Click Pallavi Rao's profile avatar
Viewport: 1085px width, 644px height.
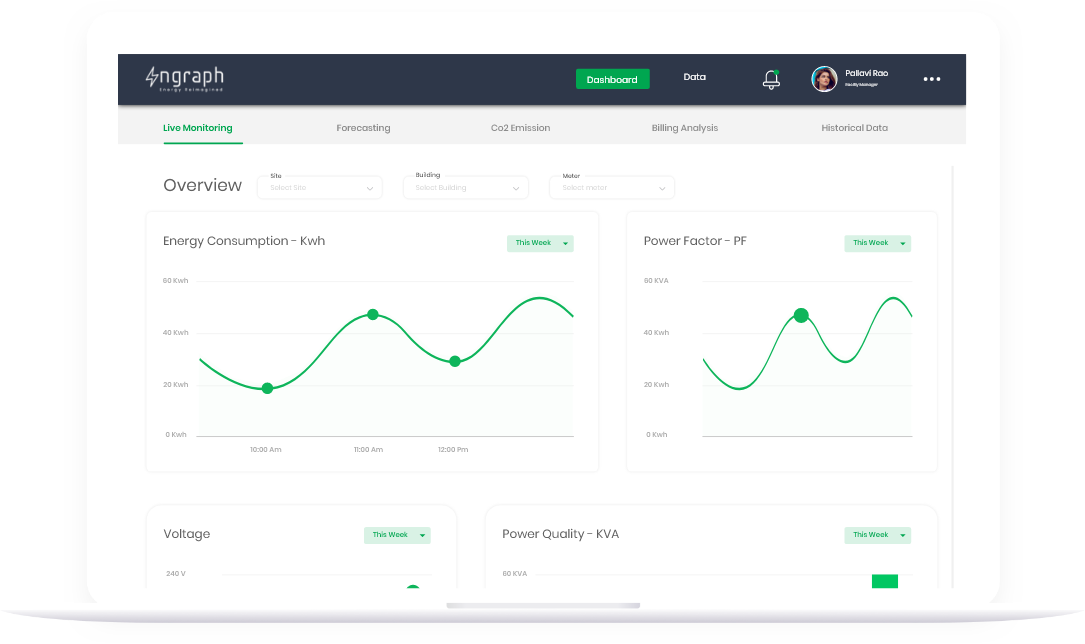(x=824, y=79)
